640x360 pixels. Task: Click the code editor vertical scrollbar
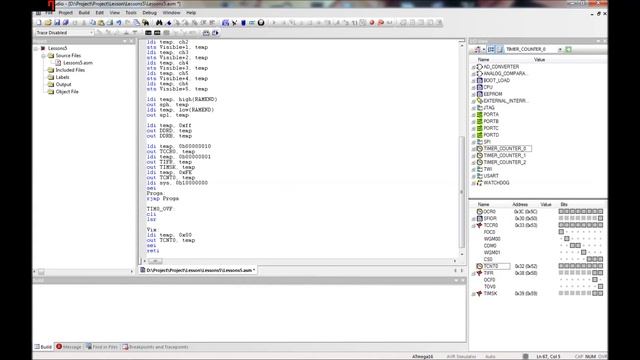pos(462,149)
